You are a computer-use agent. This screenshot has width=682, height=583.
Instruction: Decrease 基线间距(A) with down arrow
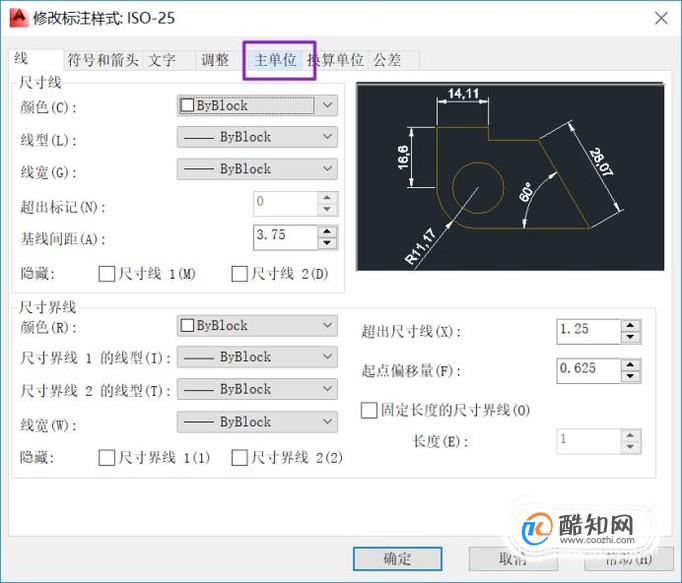coord(327,243)
